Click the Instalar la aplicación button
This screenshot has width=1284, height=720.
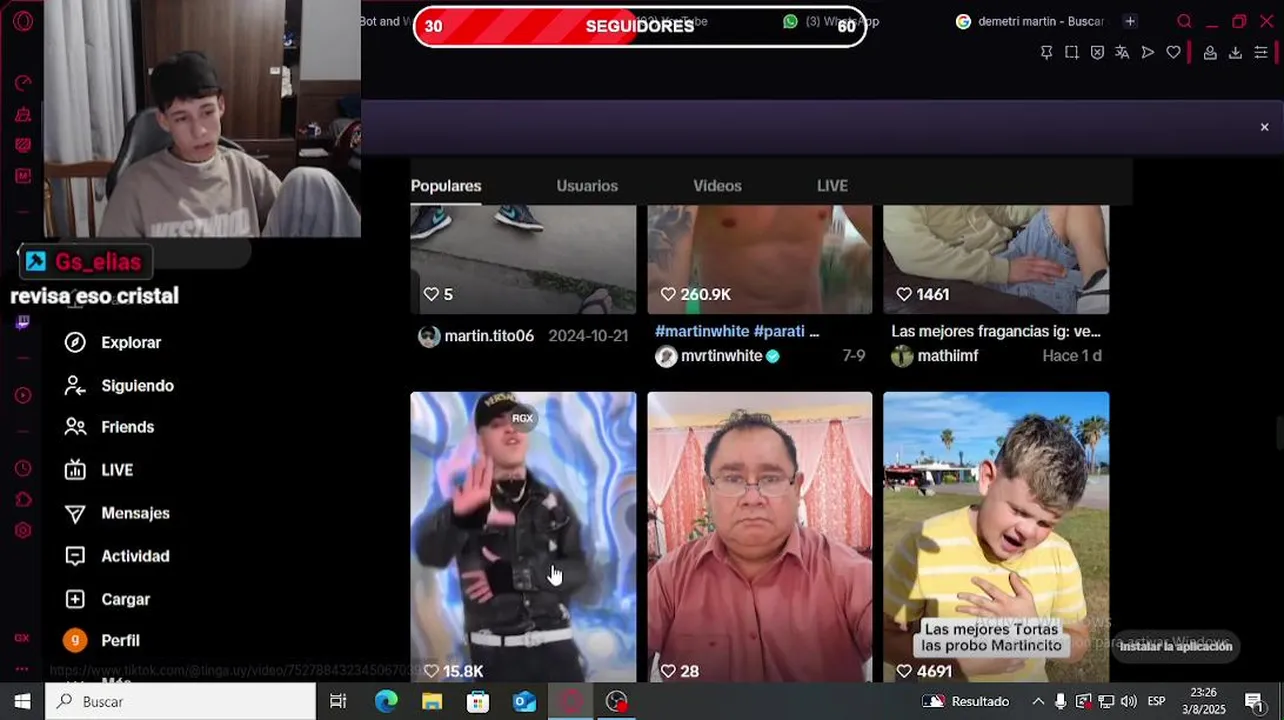1175,646
